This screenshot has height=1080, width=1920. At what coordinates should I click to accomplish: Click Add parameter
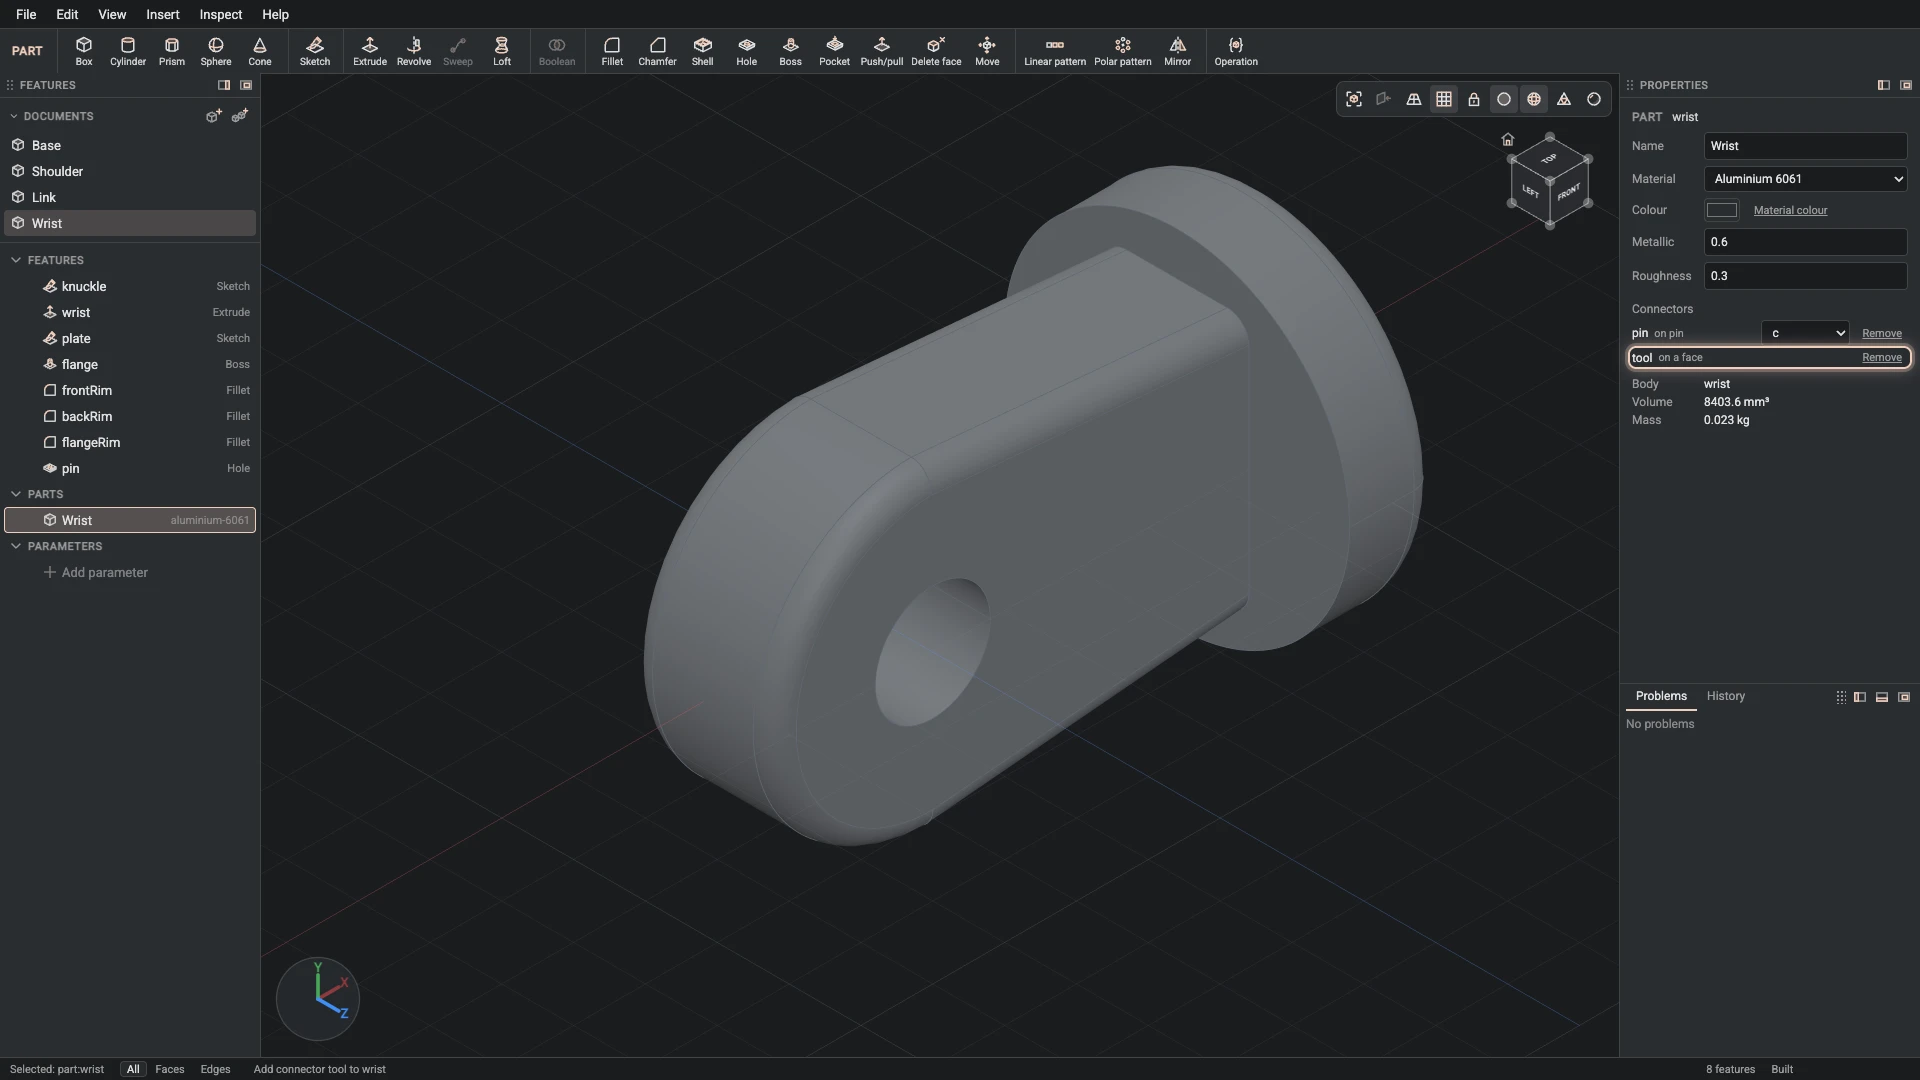[96, 572]
